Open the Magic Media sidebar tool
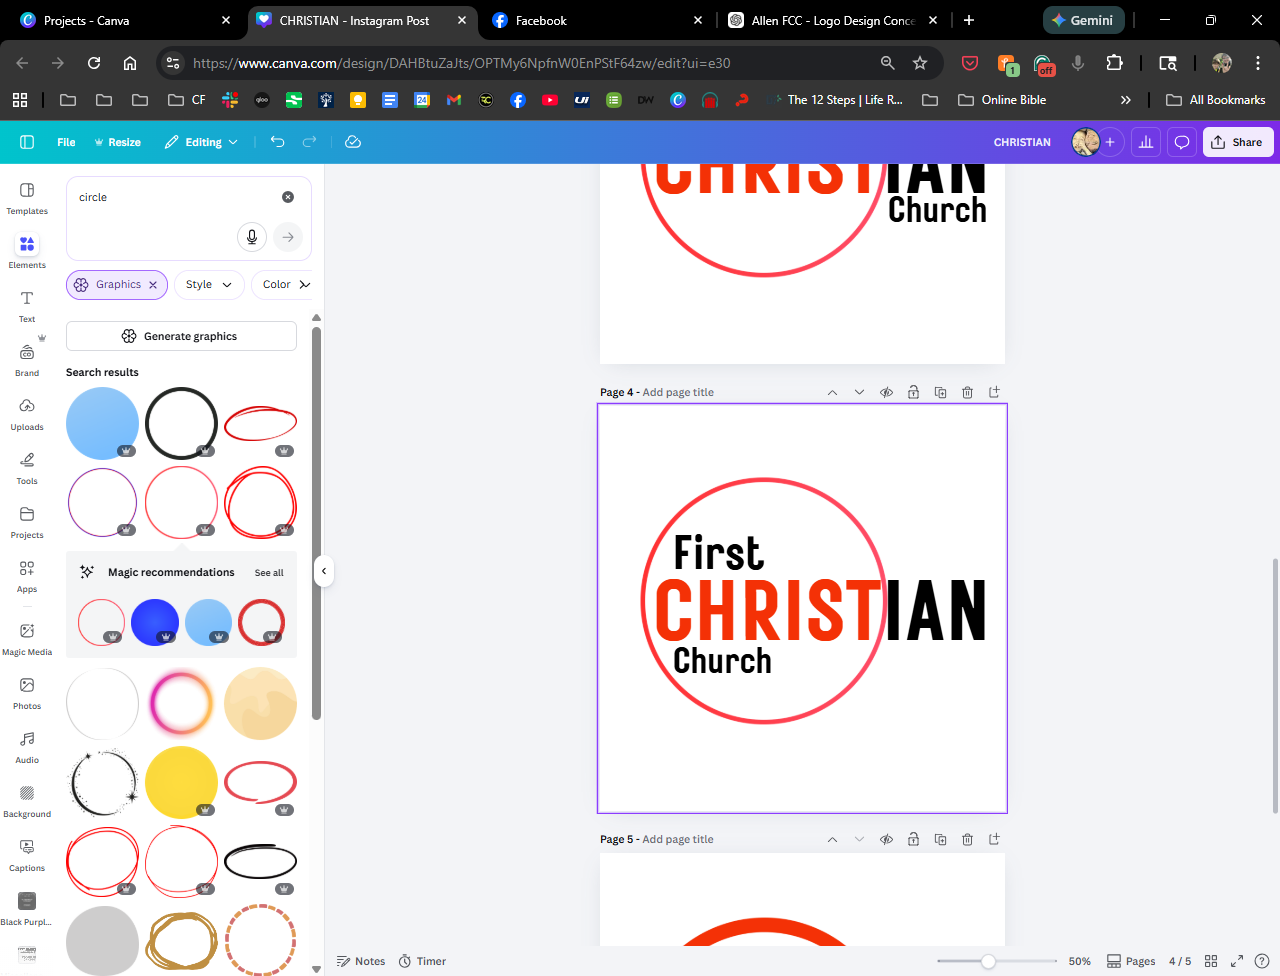 pos(27,638)
